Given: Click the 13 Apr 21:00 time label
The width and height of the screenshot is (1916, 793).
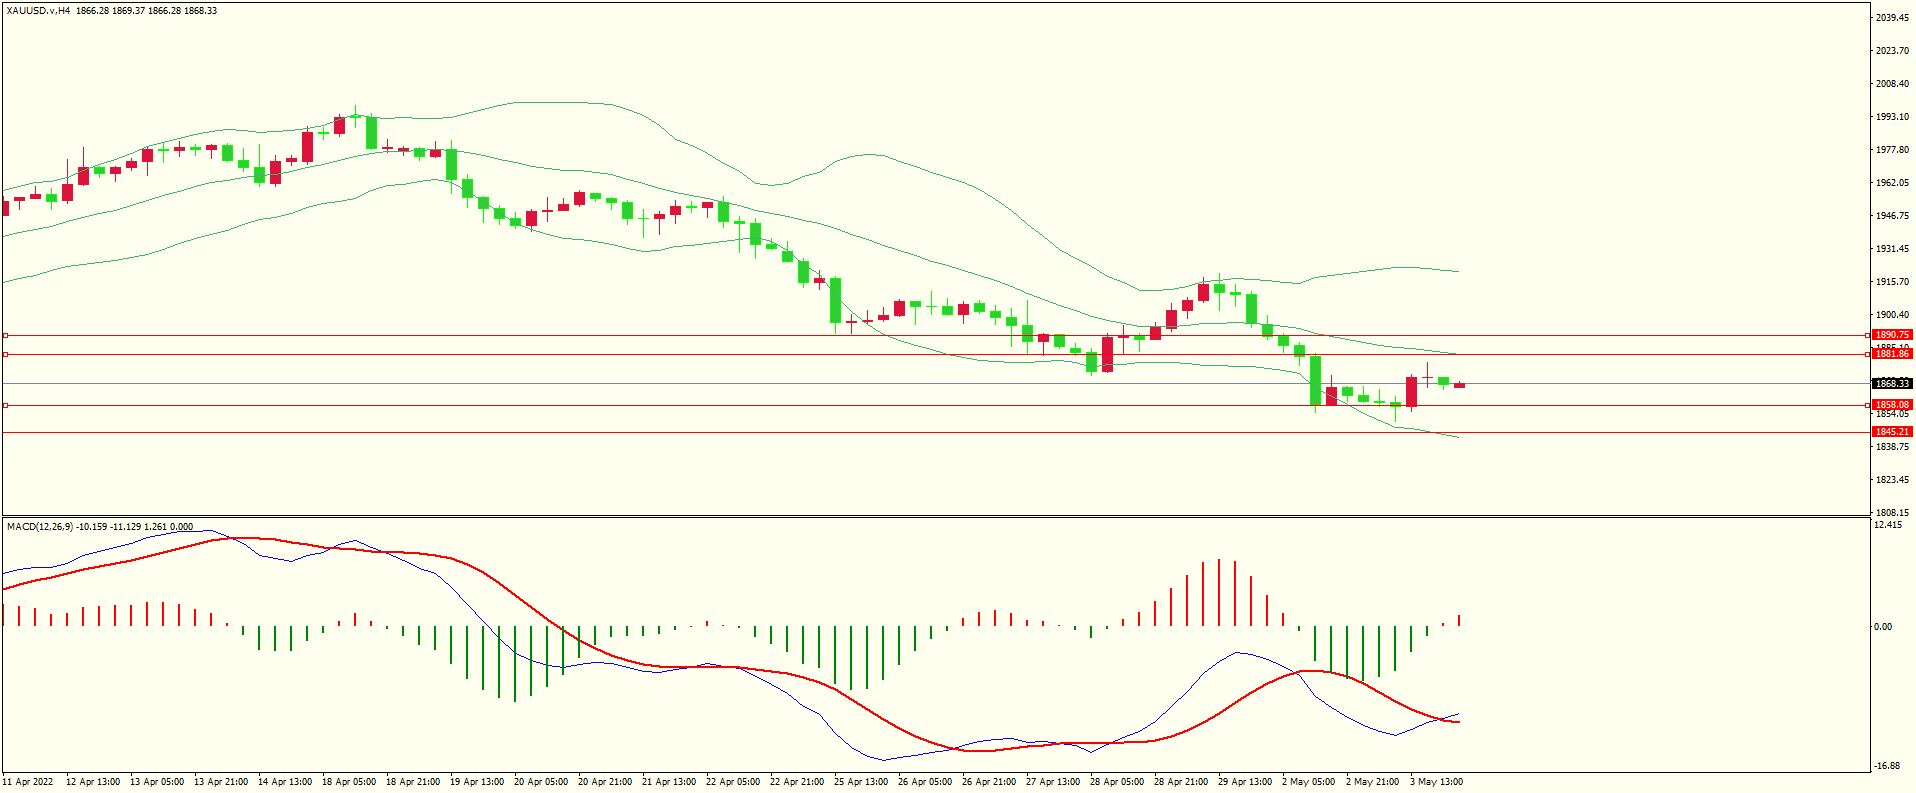Looking at the screenshot, I should (221, 782).
